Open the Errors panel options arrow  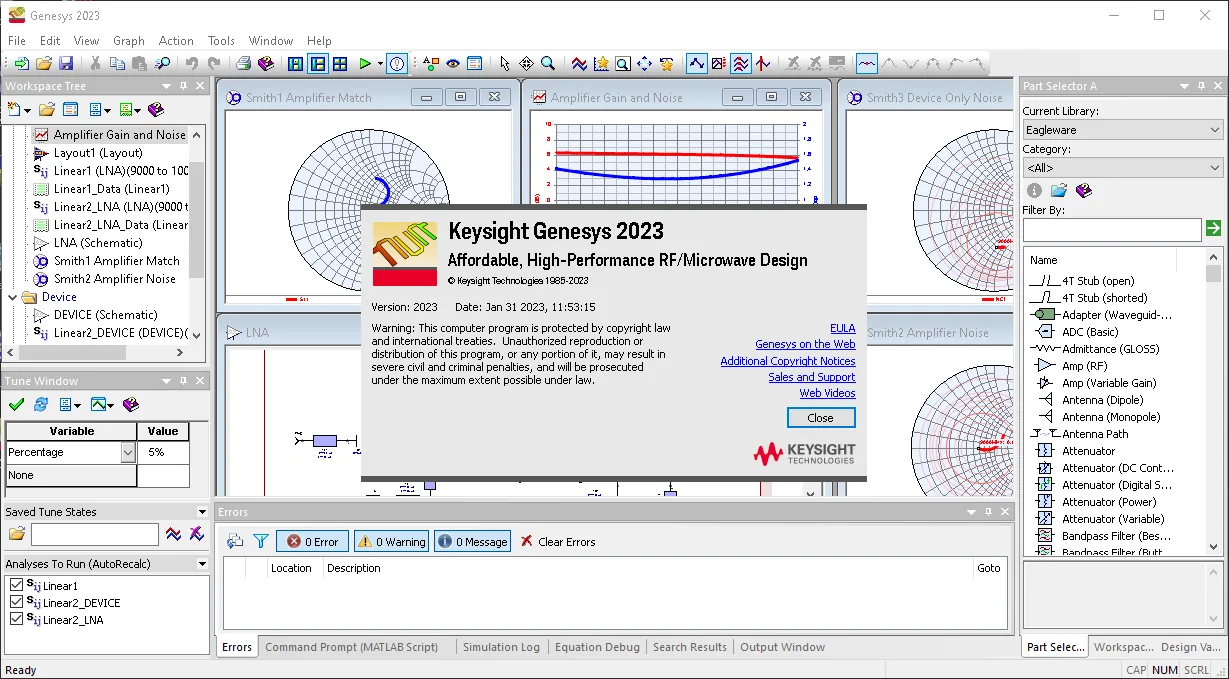971,511
